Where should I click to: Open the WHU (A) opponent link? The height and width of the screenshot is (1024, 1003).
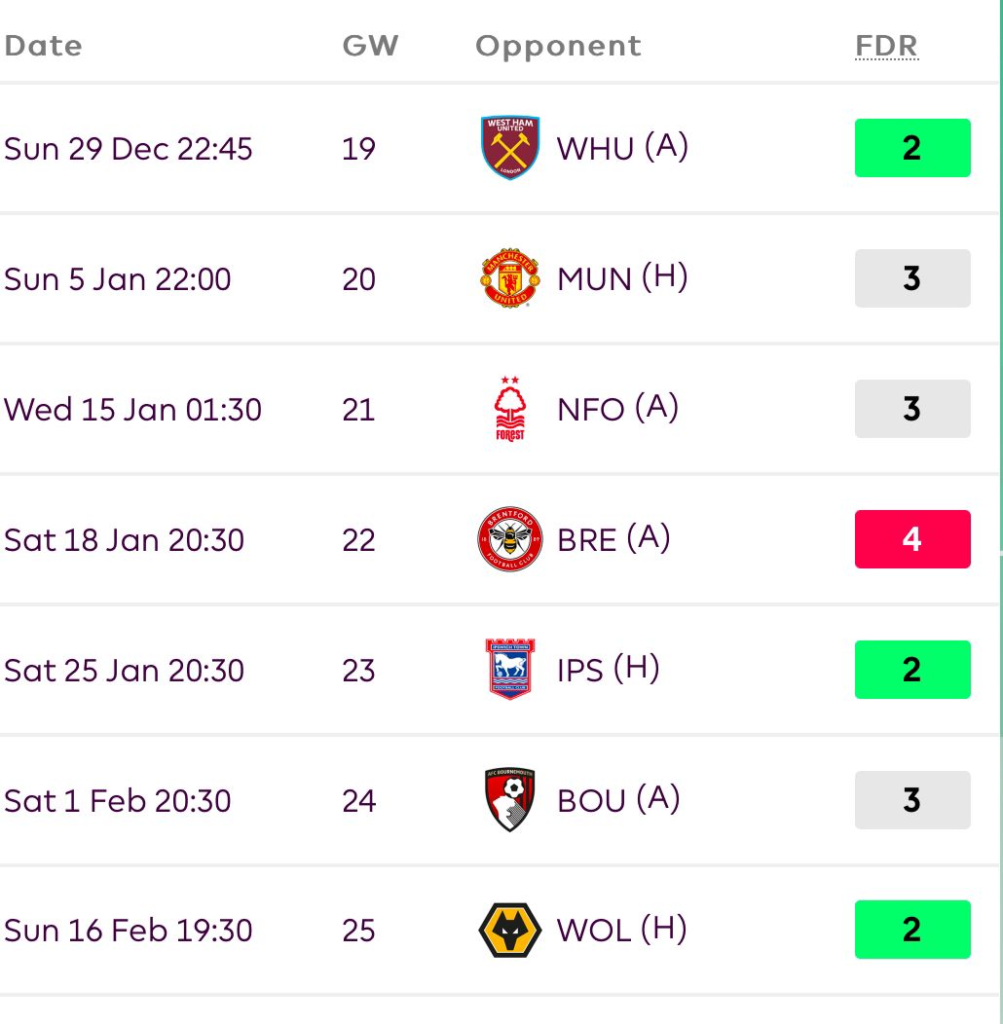pyautogui.click(x=622, y=148)
